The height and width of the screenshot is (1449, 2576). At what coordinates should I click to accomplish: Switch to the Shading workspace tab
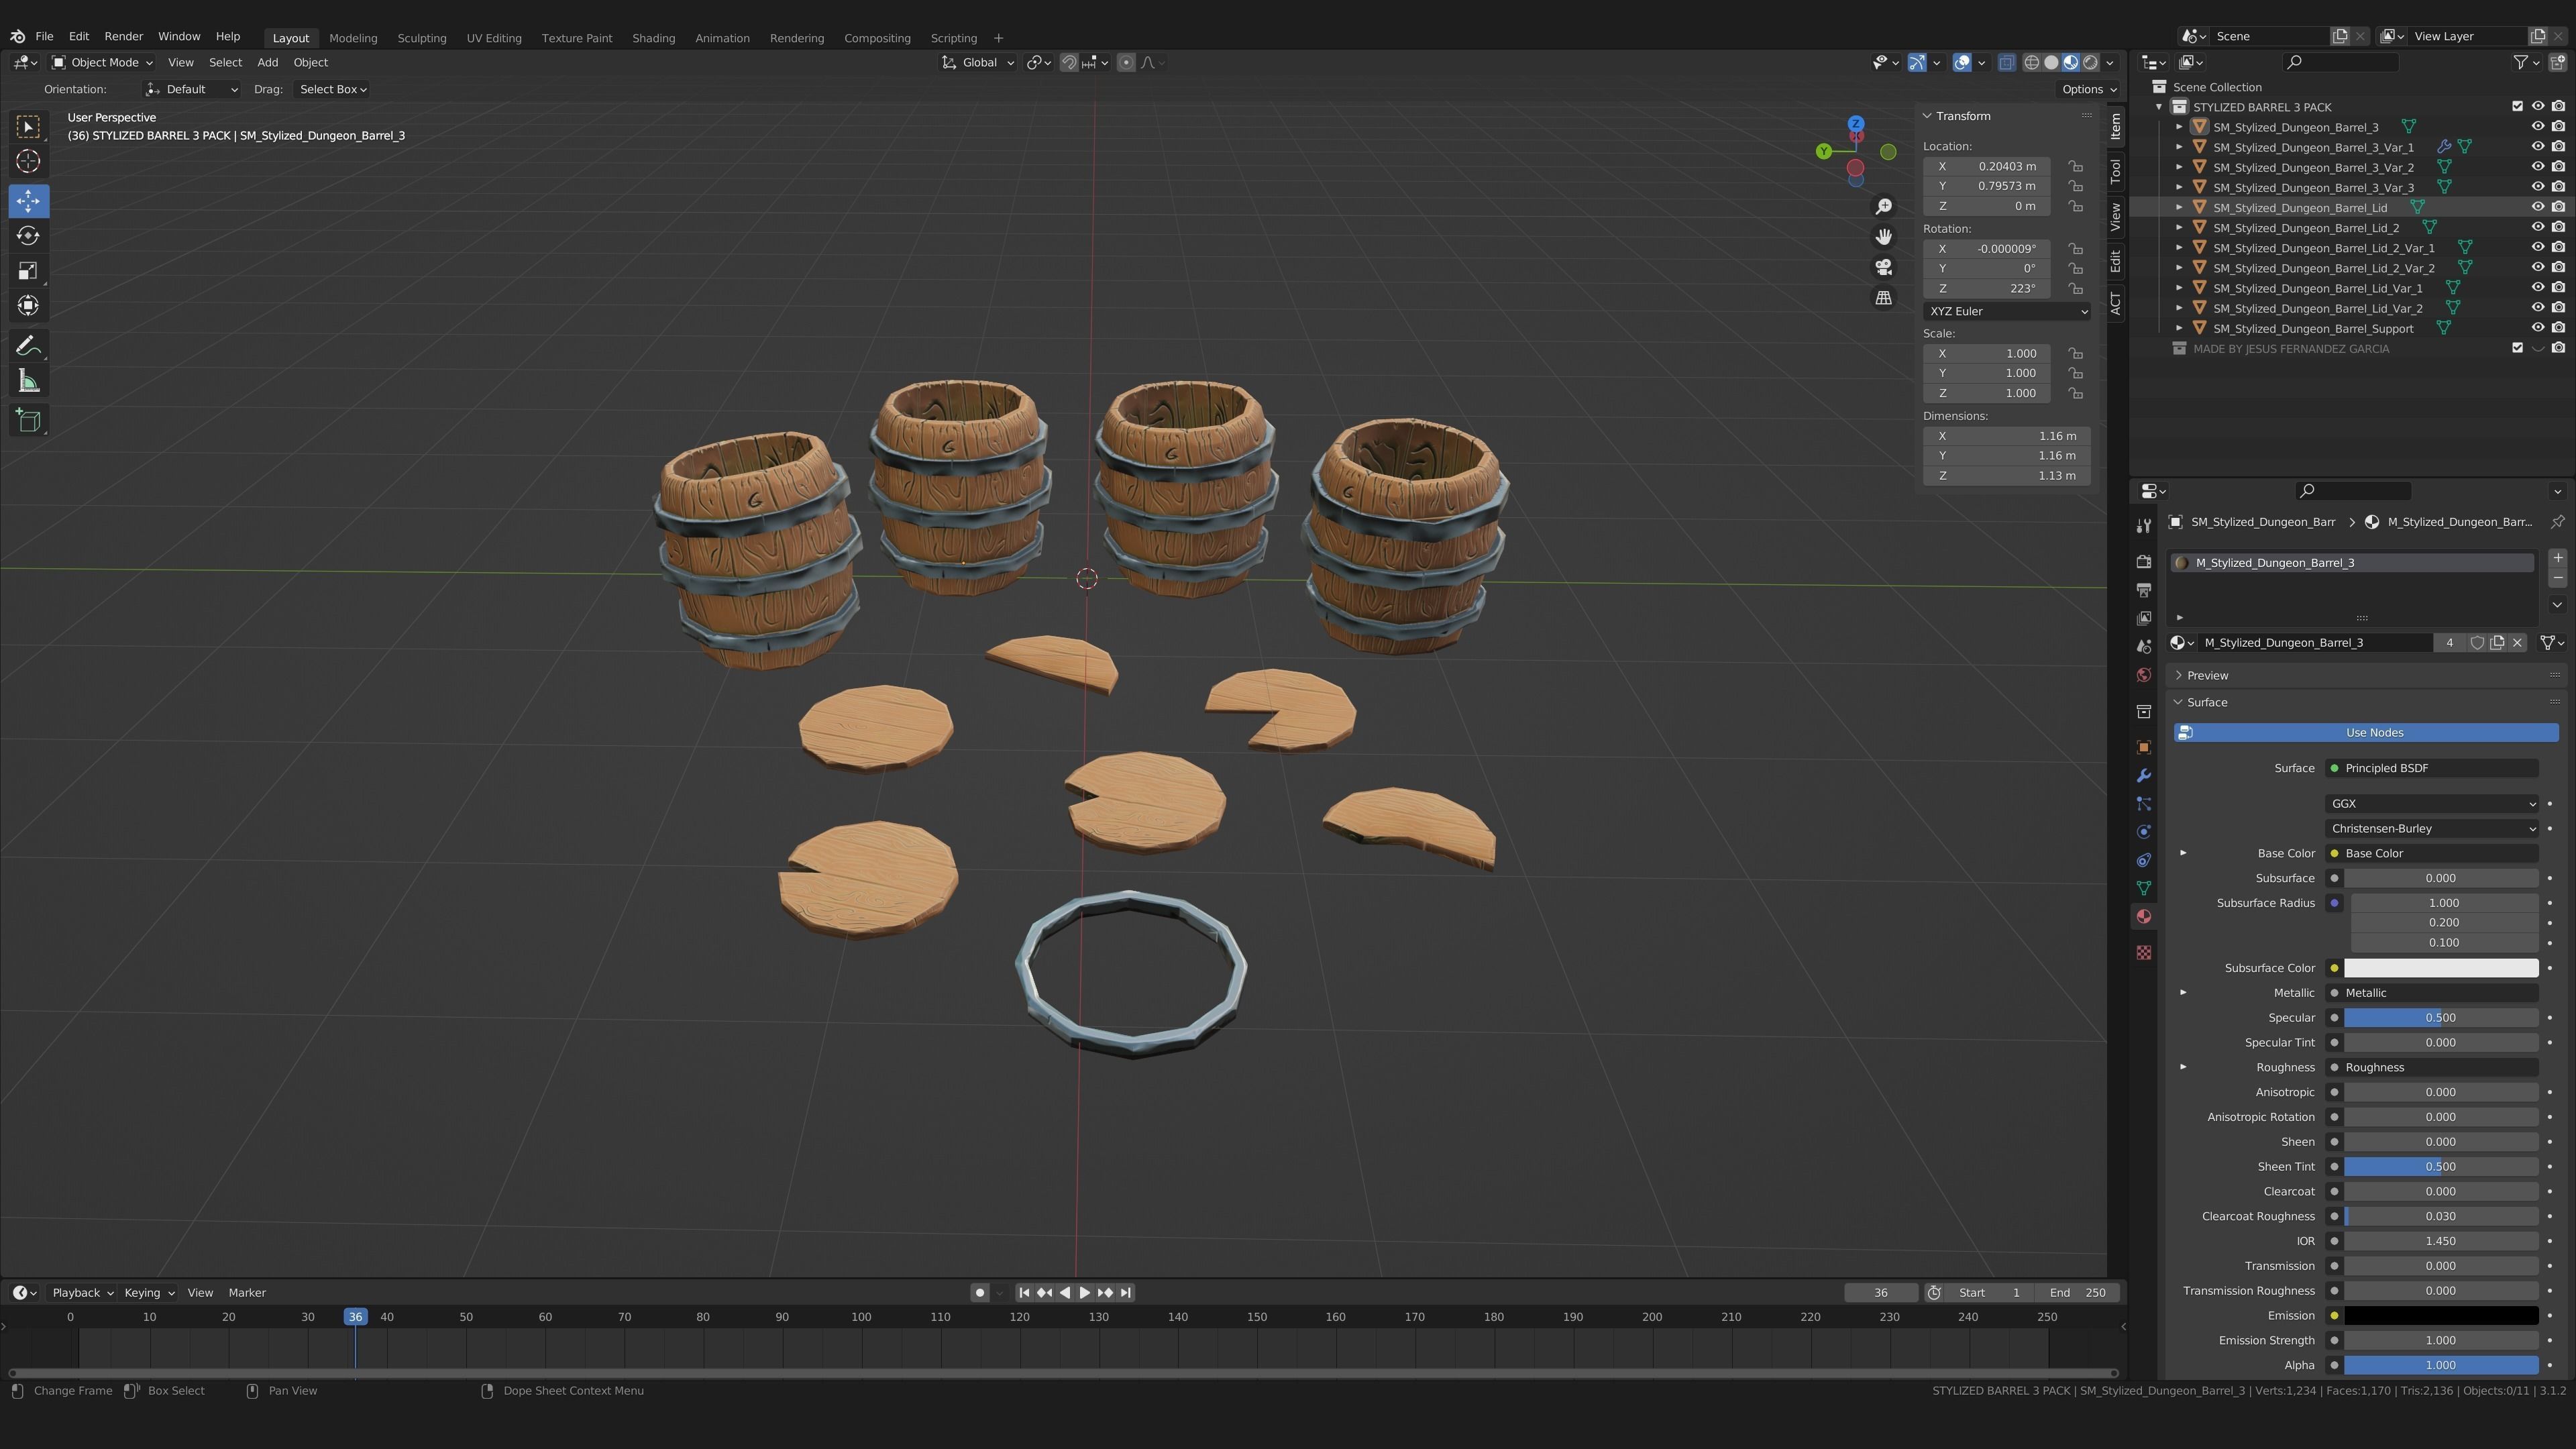pyautogui.click(x=653, y=38)
